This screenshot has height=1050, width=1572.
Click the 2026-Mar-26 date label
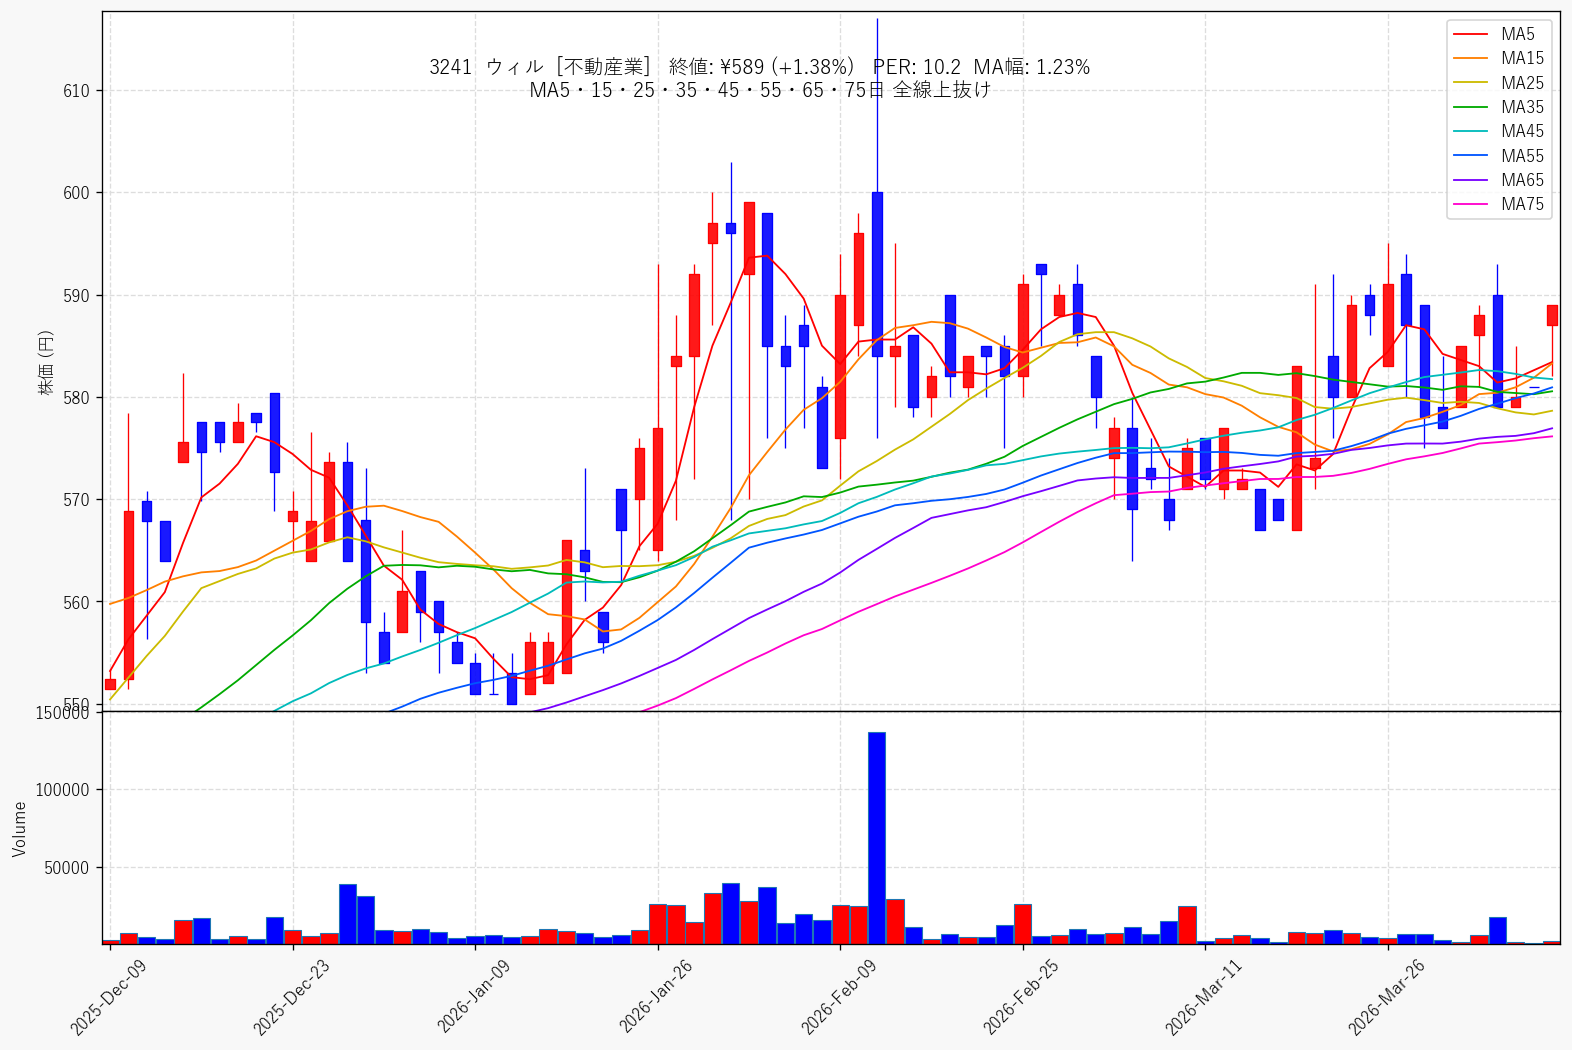1386,996
